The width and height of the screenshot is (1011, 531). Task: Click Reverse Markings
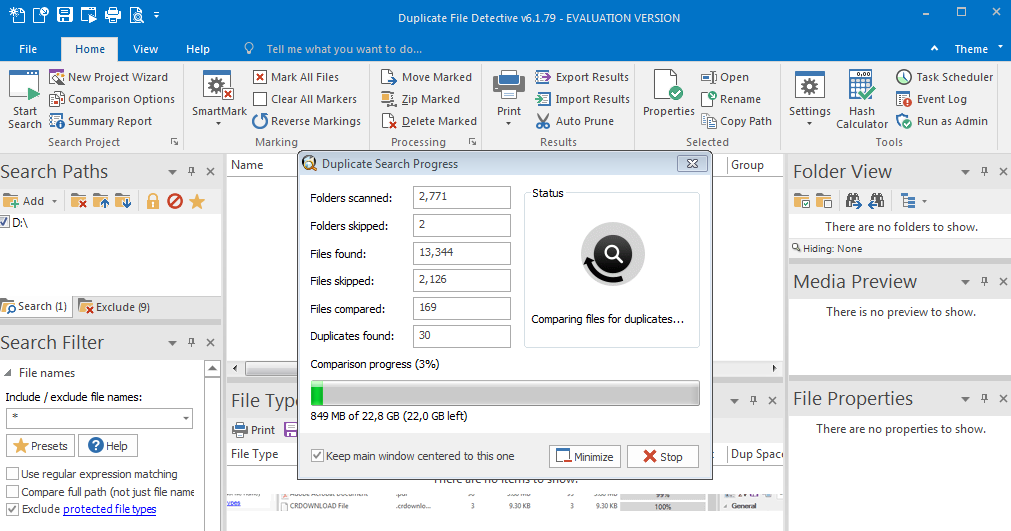click(x=307, y=121)
